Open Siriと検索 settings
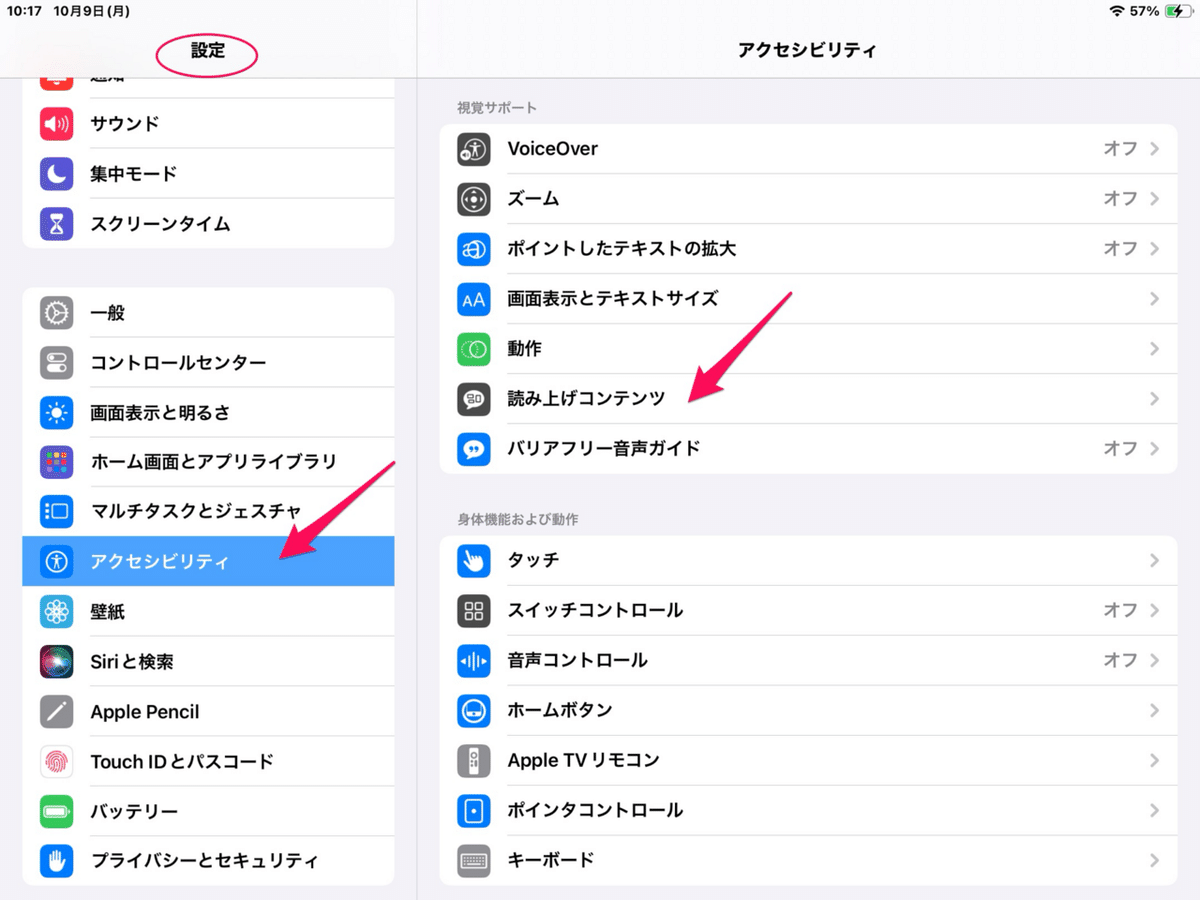This screenshot has height=900, width=1200. (208, 661)
